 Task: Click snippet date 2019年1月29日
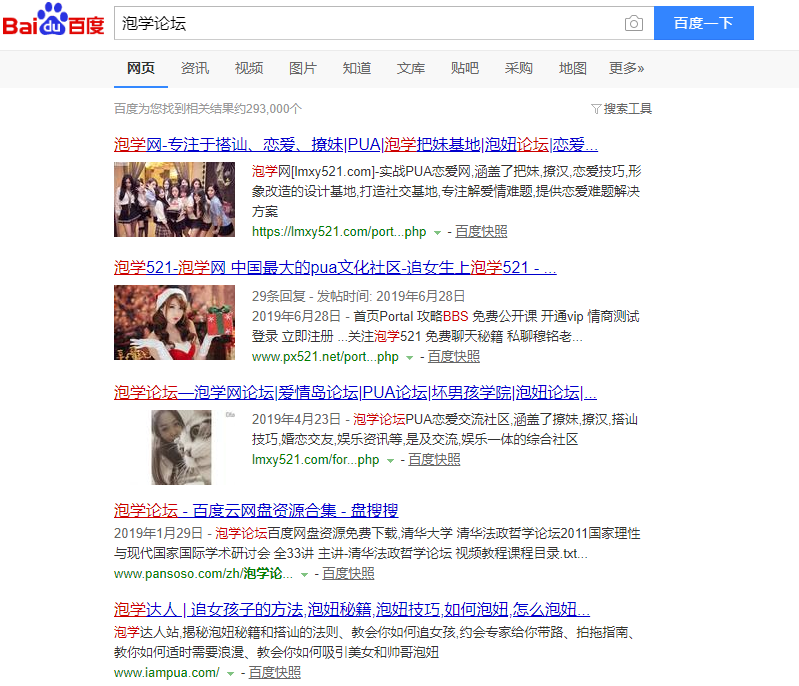pyautogui.click(x=158, y=534)
